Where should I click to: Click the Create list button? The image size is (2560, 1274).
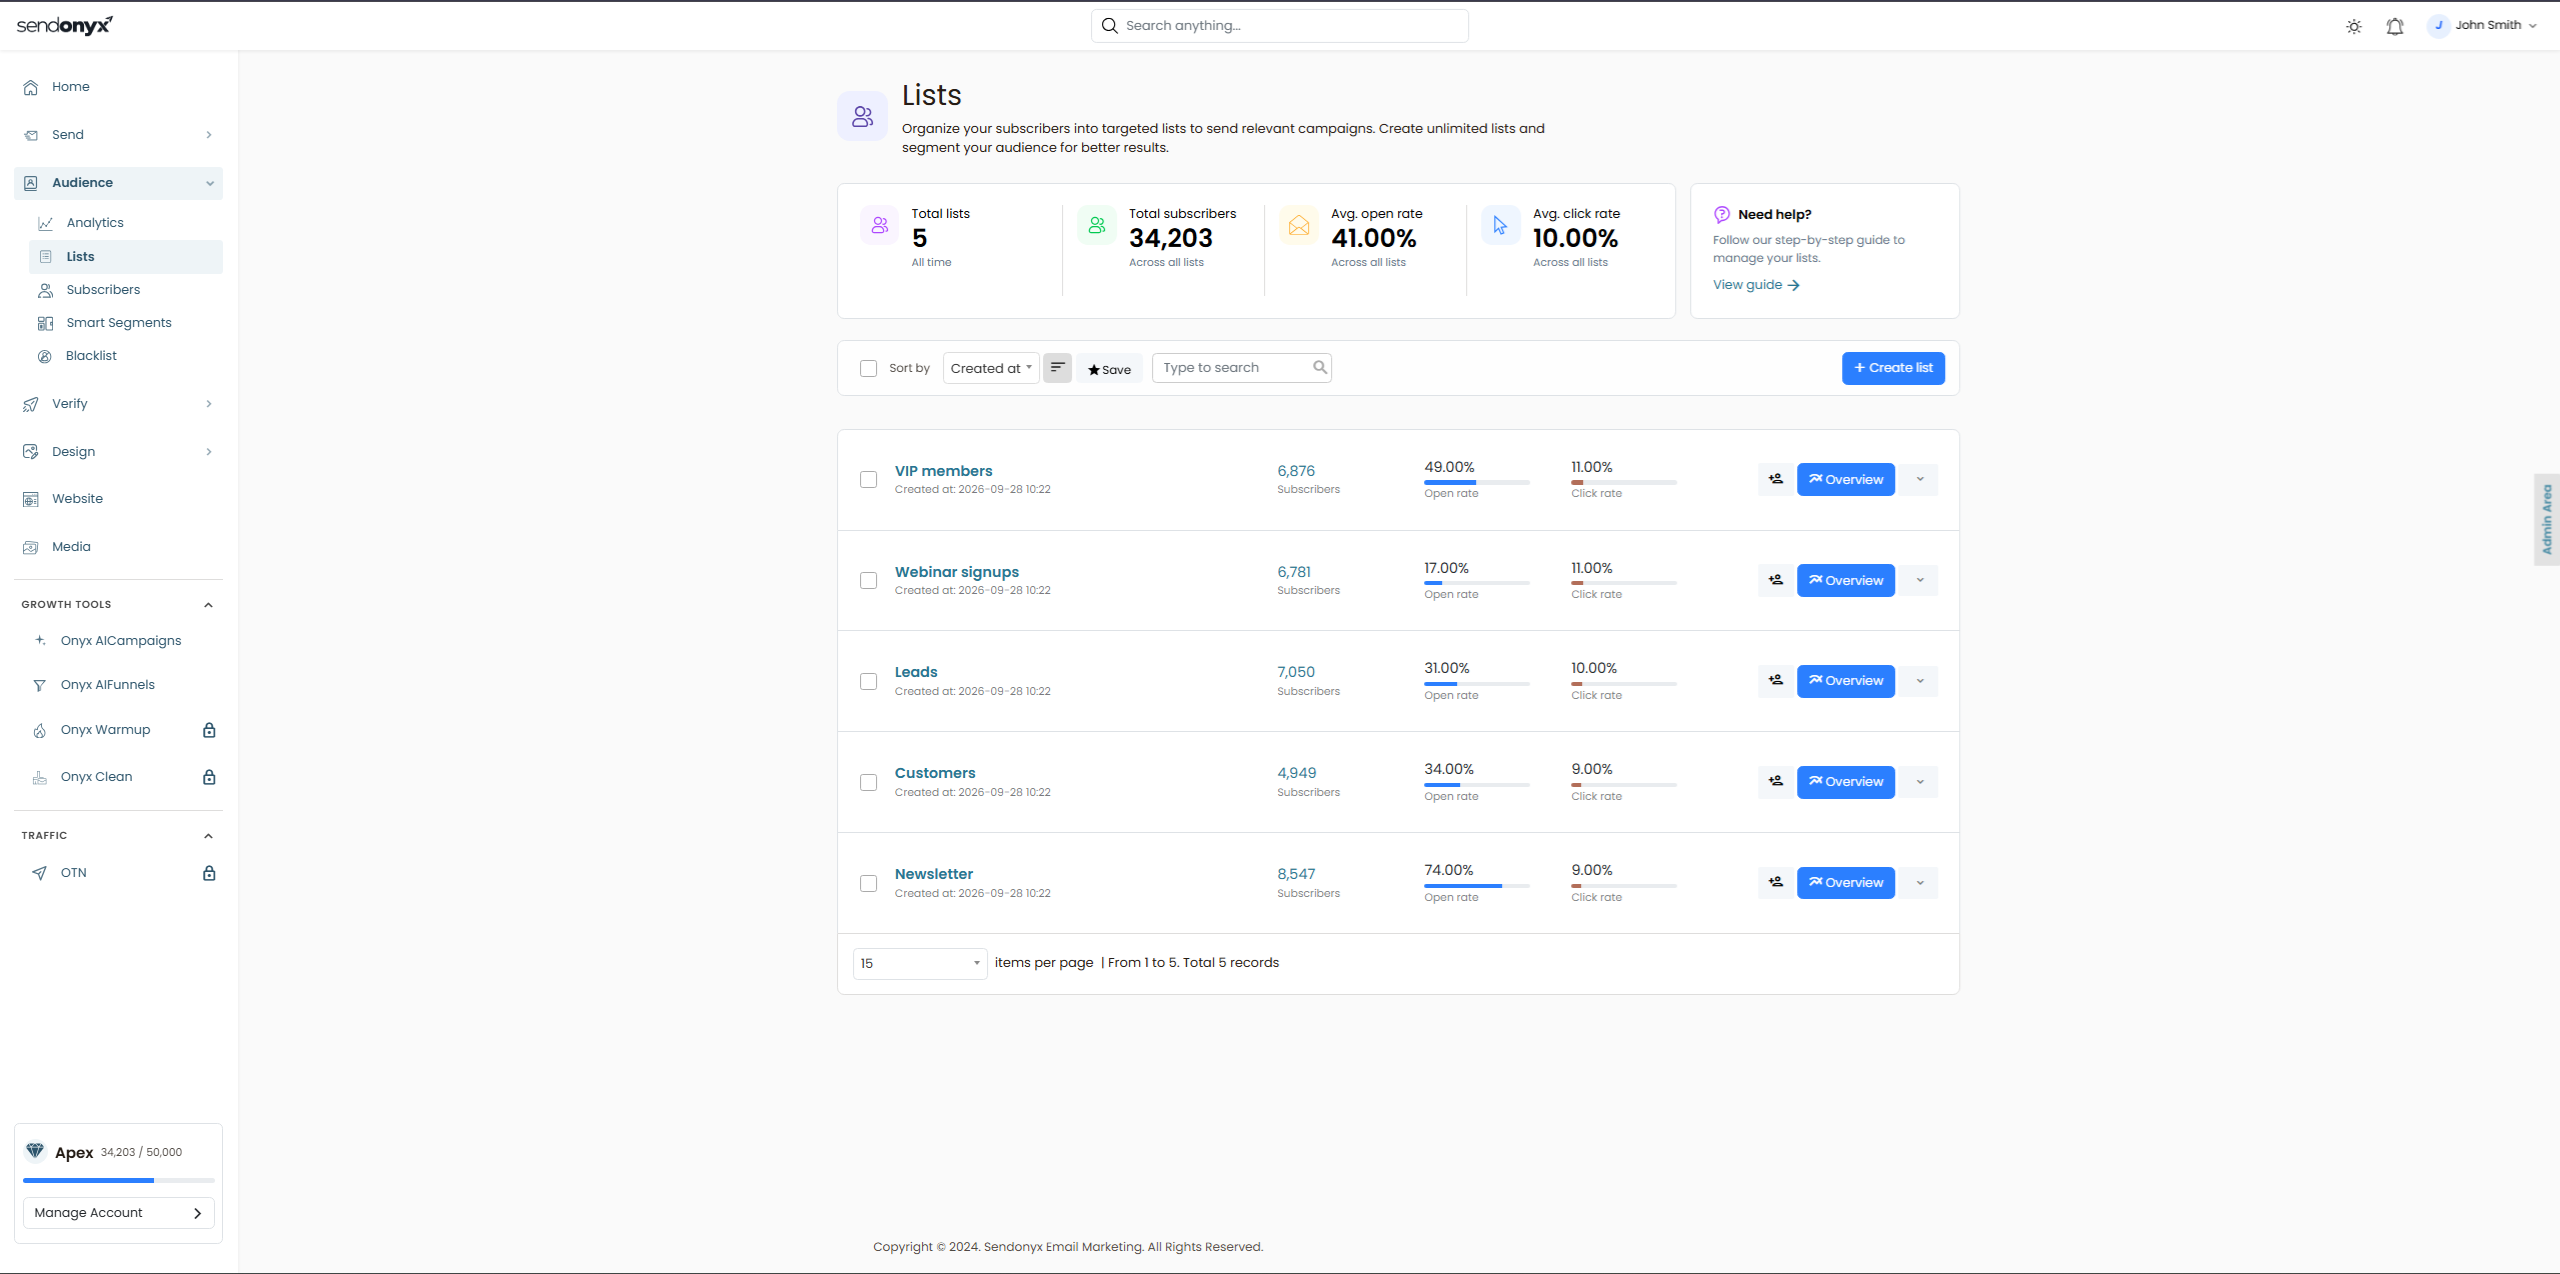[1893, 368]
